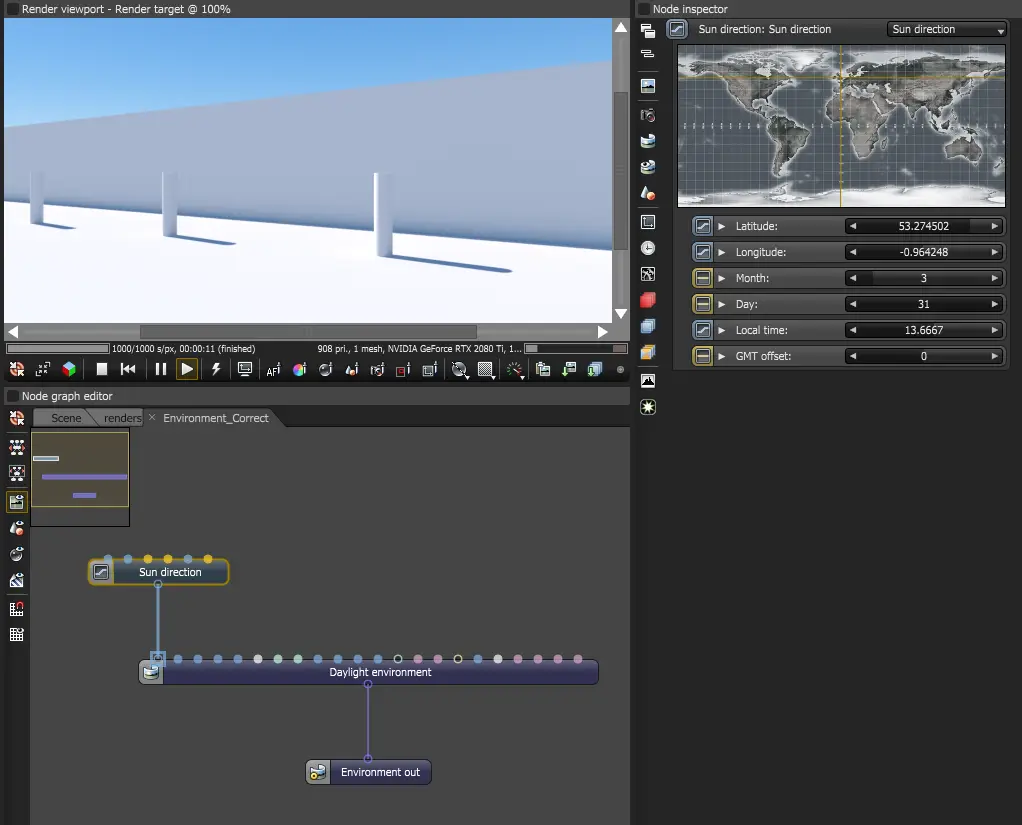
Task: Click collapse all nodes icon in Node inspector
Action: pos(648,53)
